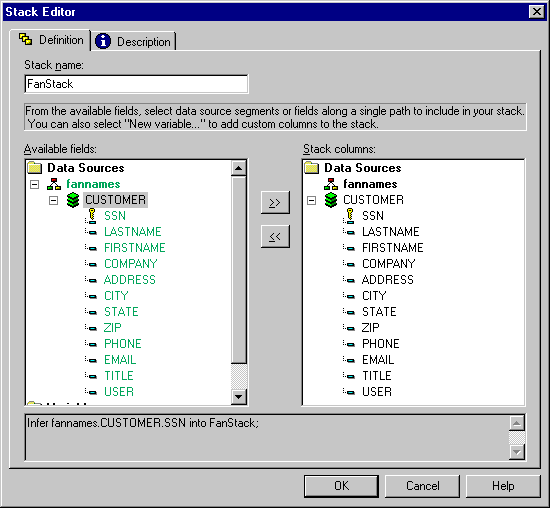
Task: Click fannames master file icon in Available fields
Action: coord(54,184)
